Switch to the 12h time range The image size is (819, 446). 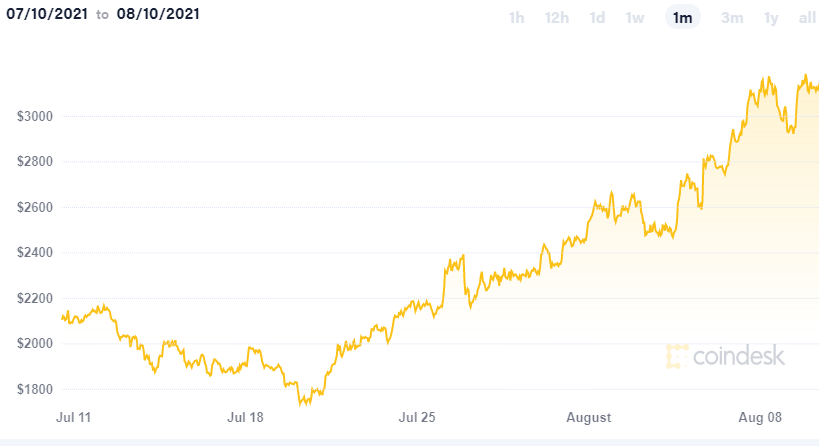click(557, 18)
